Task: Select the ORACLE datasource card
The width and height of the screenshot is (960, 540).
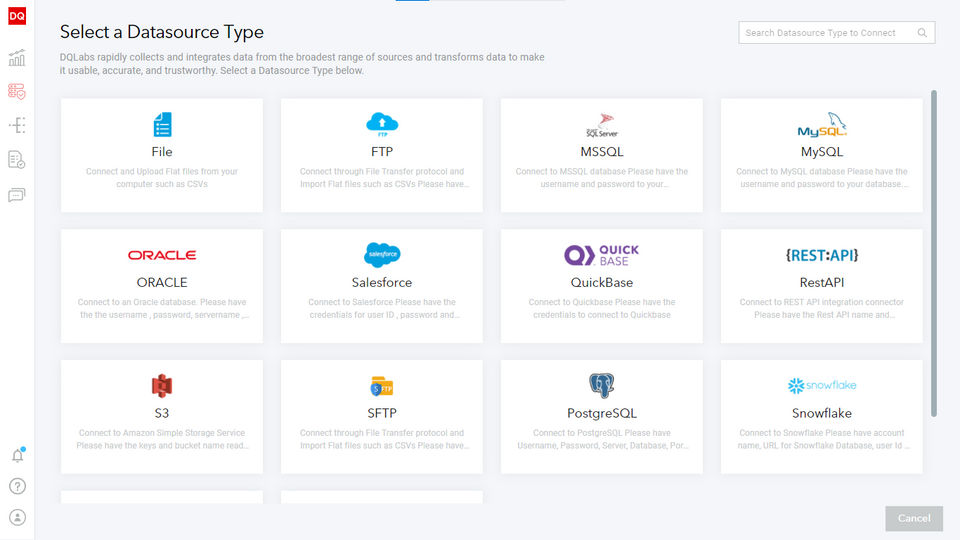Action: point(162,285)
